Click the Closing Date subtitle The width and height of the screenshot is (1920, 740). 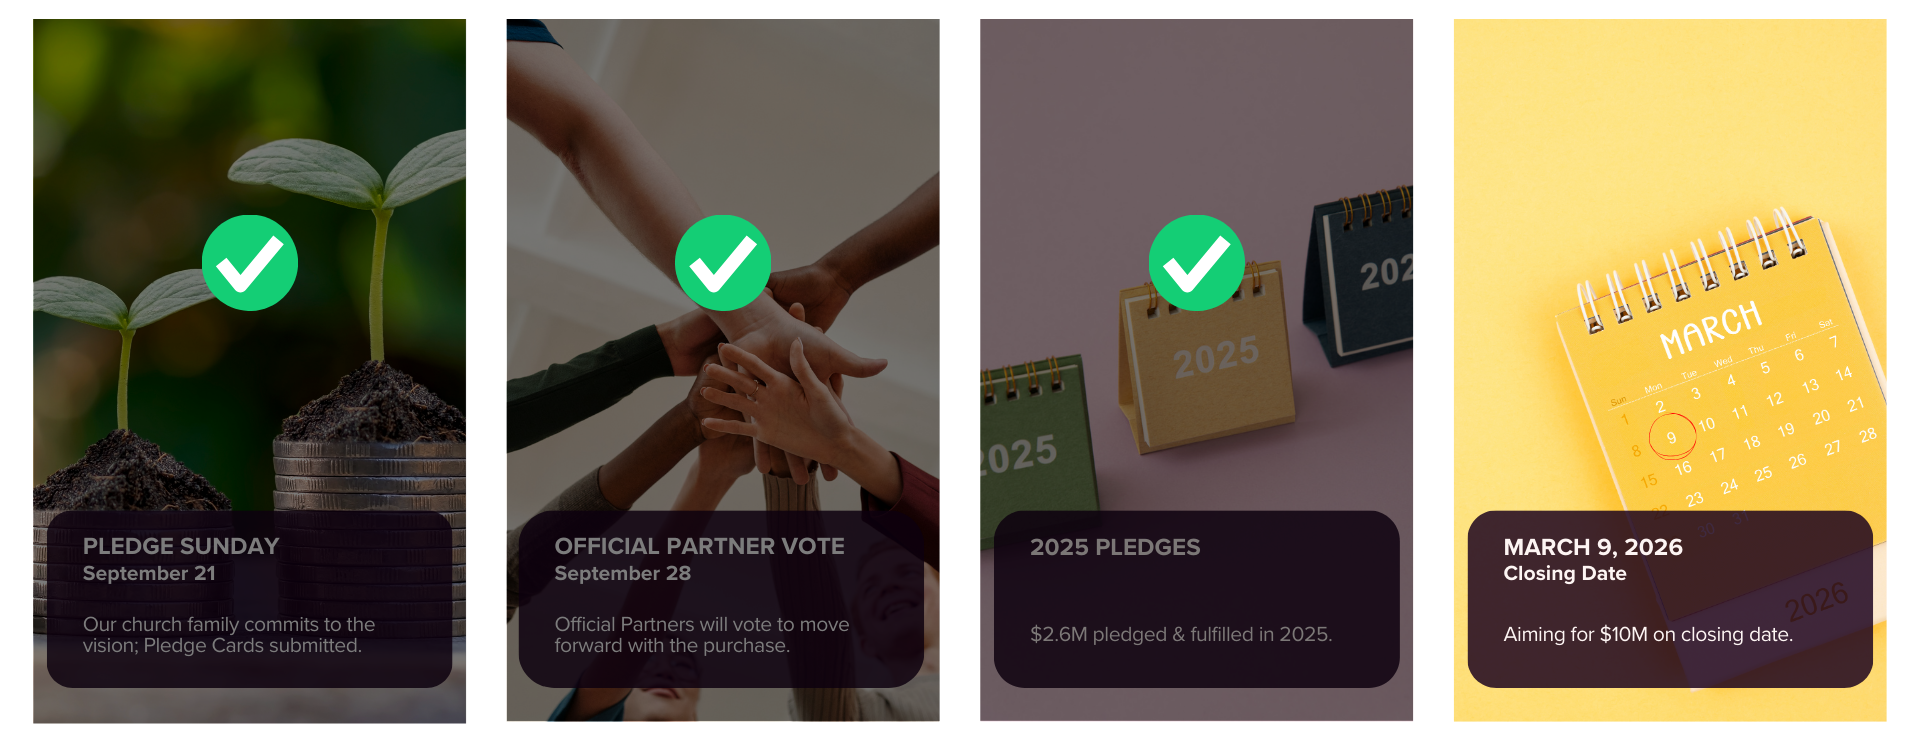tap(1564, 573)
